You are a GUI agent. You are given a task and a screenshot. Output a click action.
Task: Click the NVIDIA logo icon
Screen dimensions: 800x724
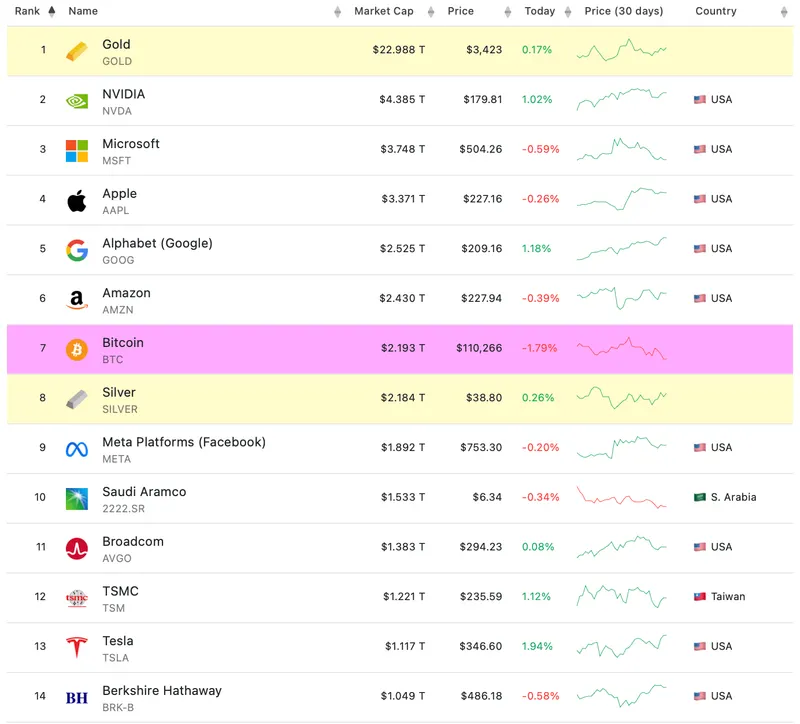point(77,101)
